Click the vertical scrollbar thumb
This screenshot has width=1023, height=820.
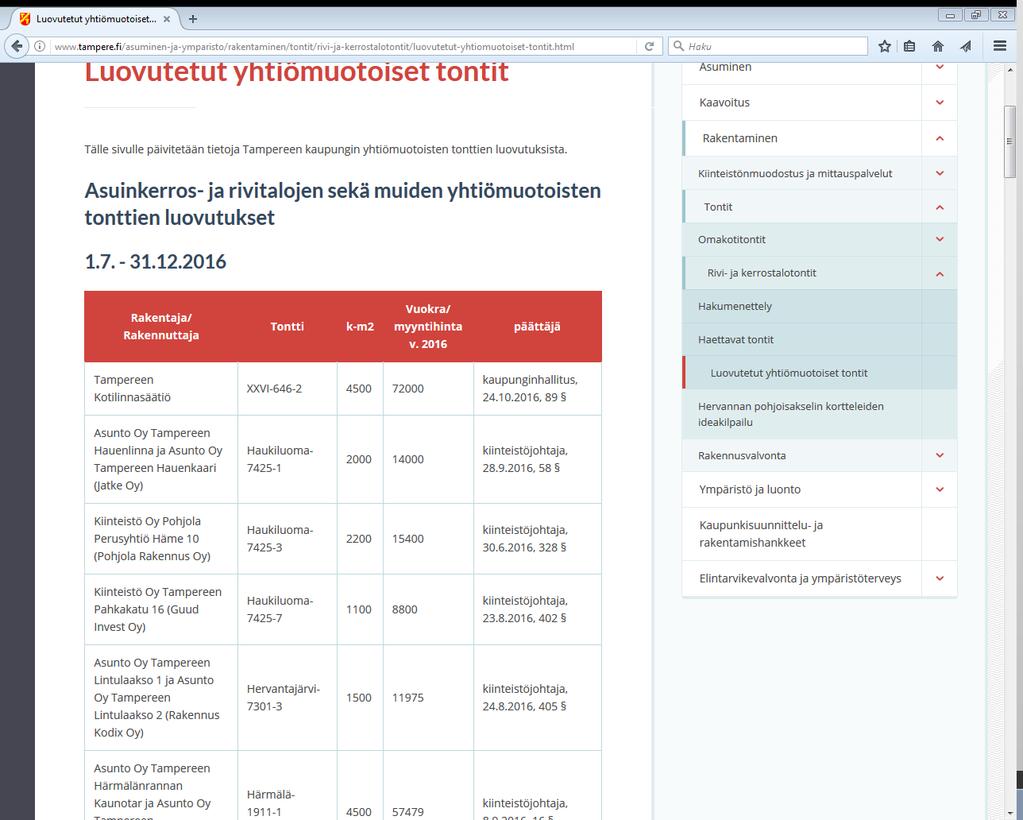[x=1009, y=141]
